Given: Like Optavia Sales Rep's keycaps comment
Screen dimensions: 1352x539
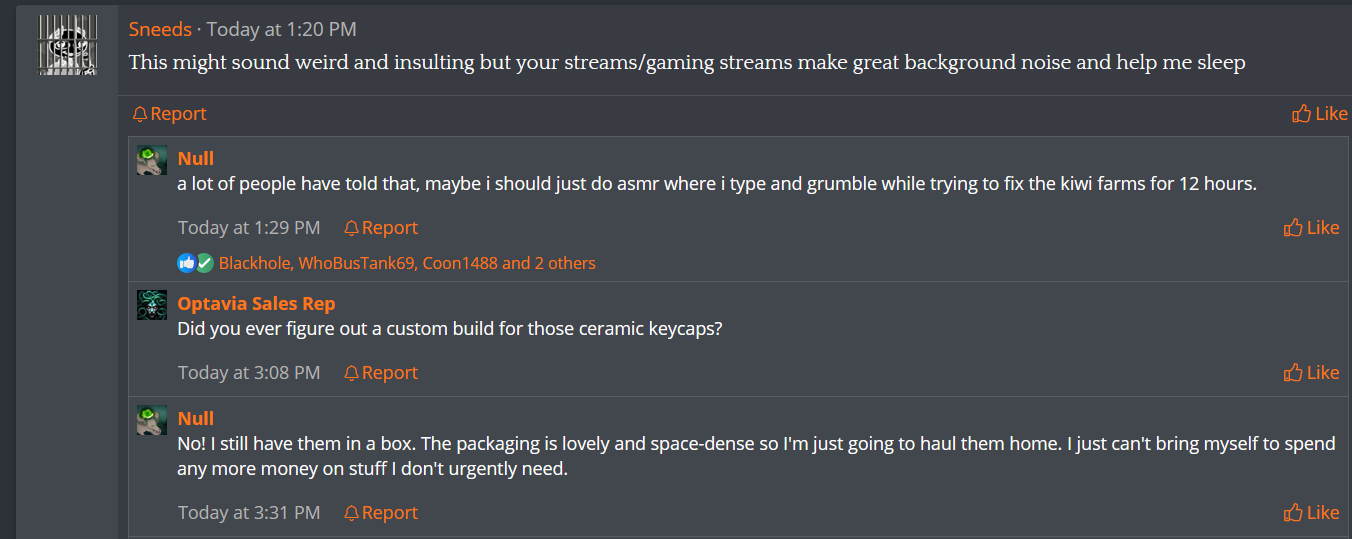Looking at the screenshot, I should tap(1311, 373).
